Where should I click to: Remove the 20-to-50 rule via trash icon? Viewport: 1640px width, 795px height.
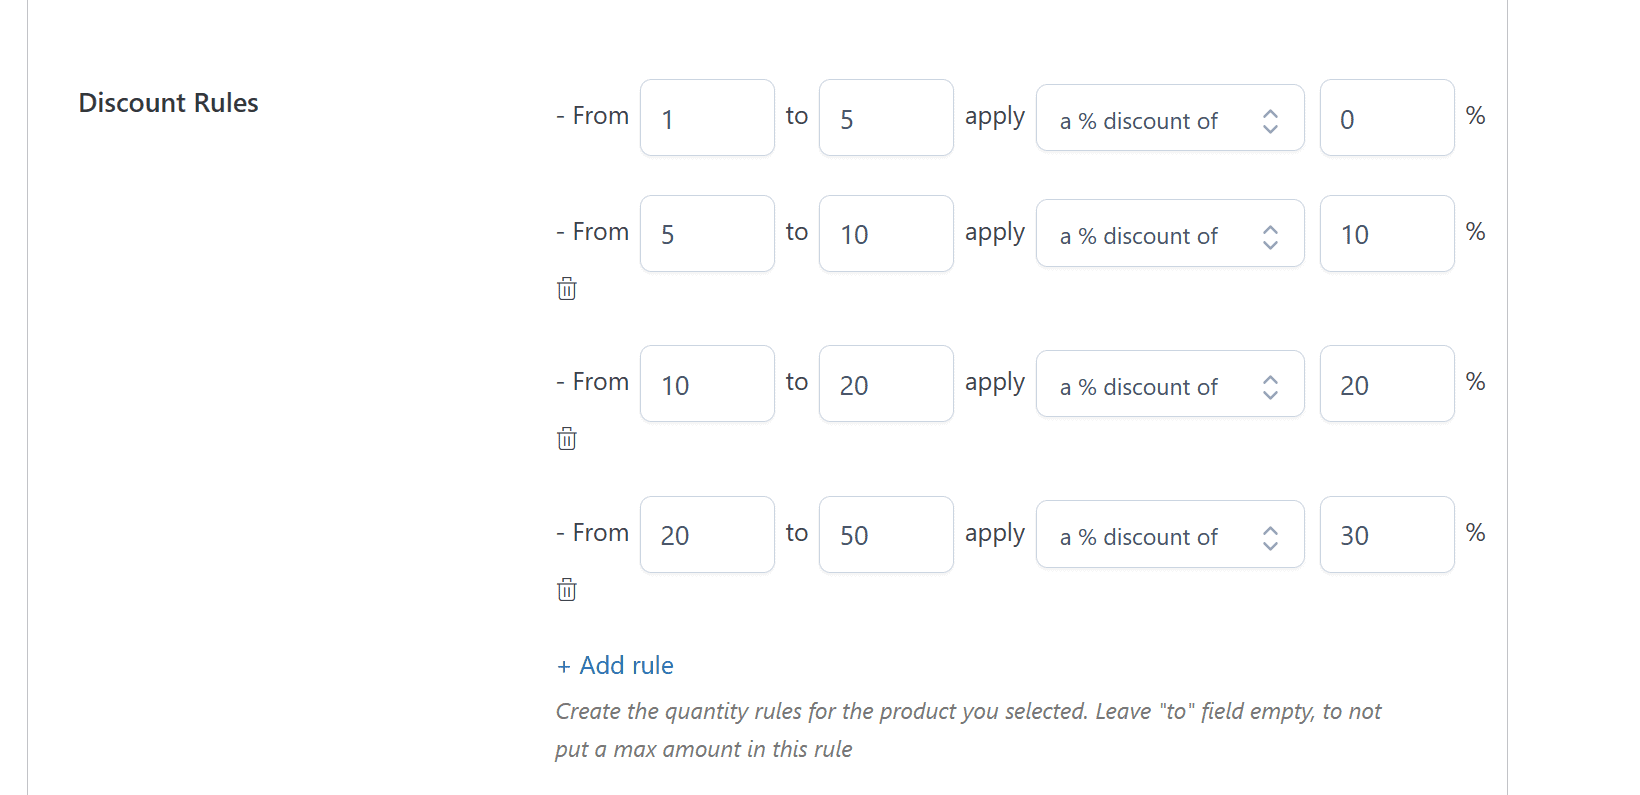pos(566,589)
